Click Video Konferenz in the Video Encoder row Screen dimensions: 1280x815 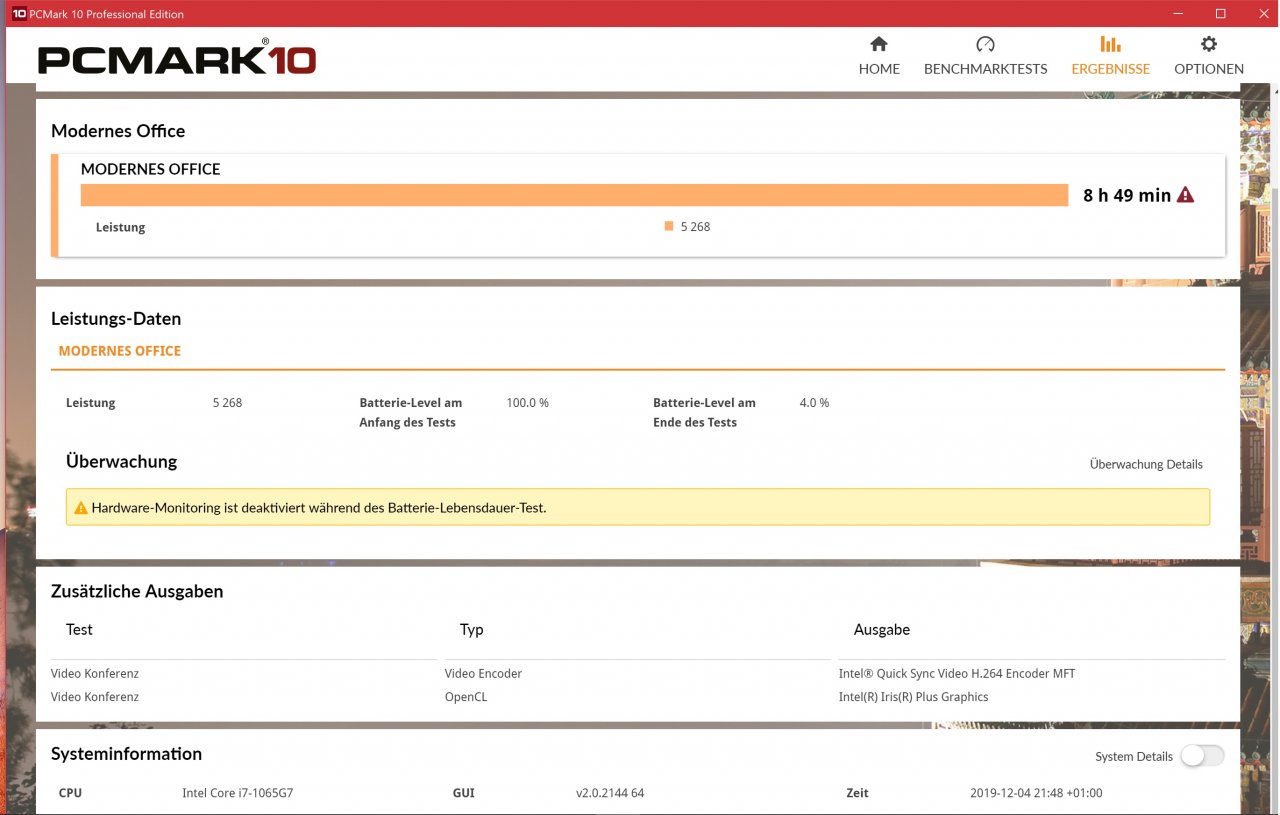(x=95, y=674)
